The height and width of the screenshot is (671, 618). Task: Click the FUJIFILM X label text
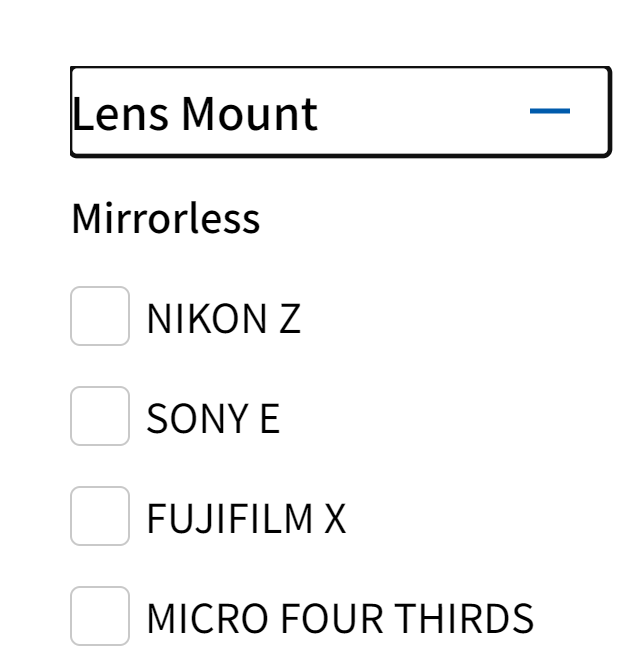246,519
